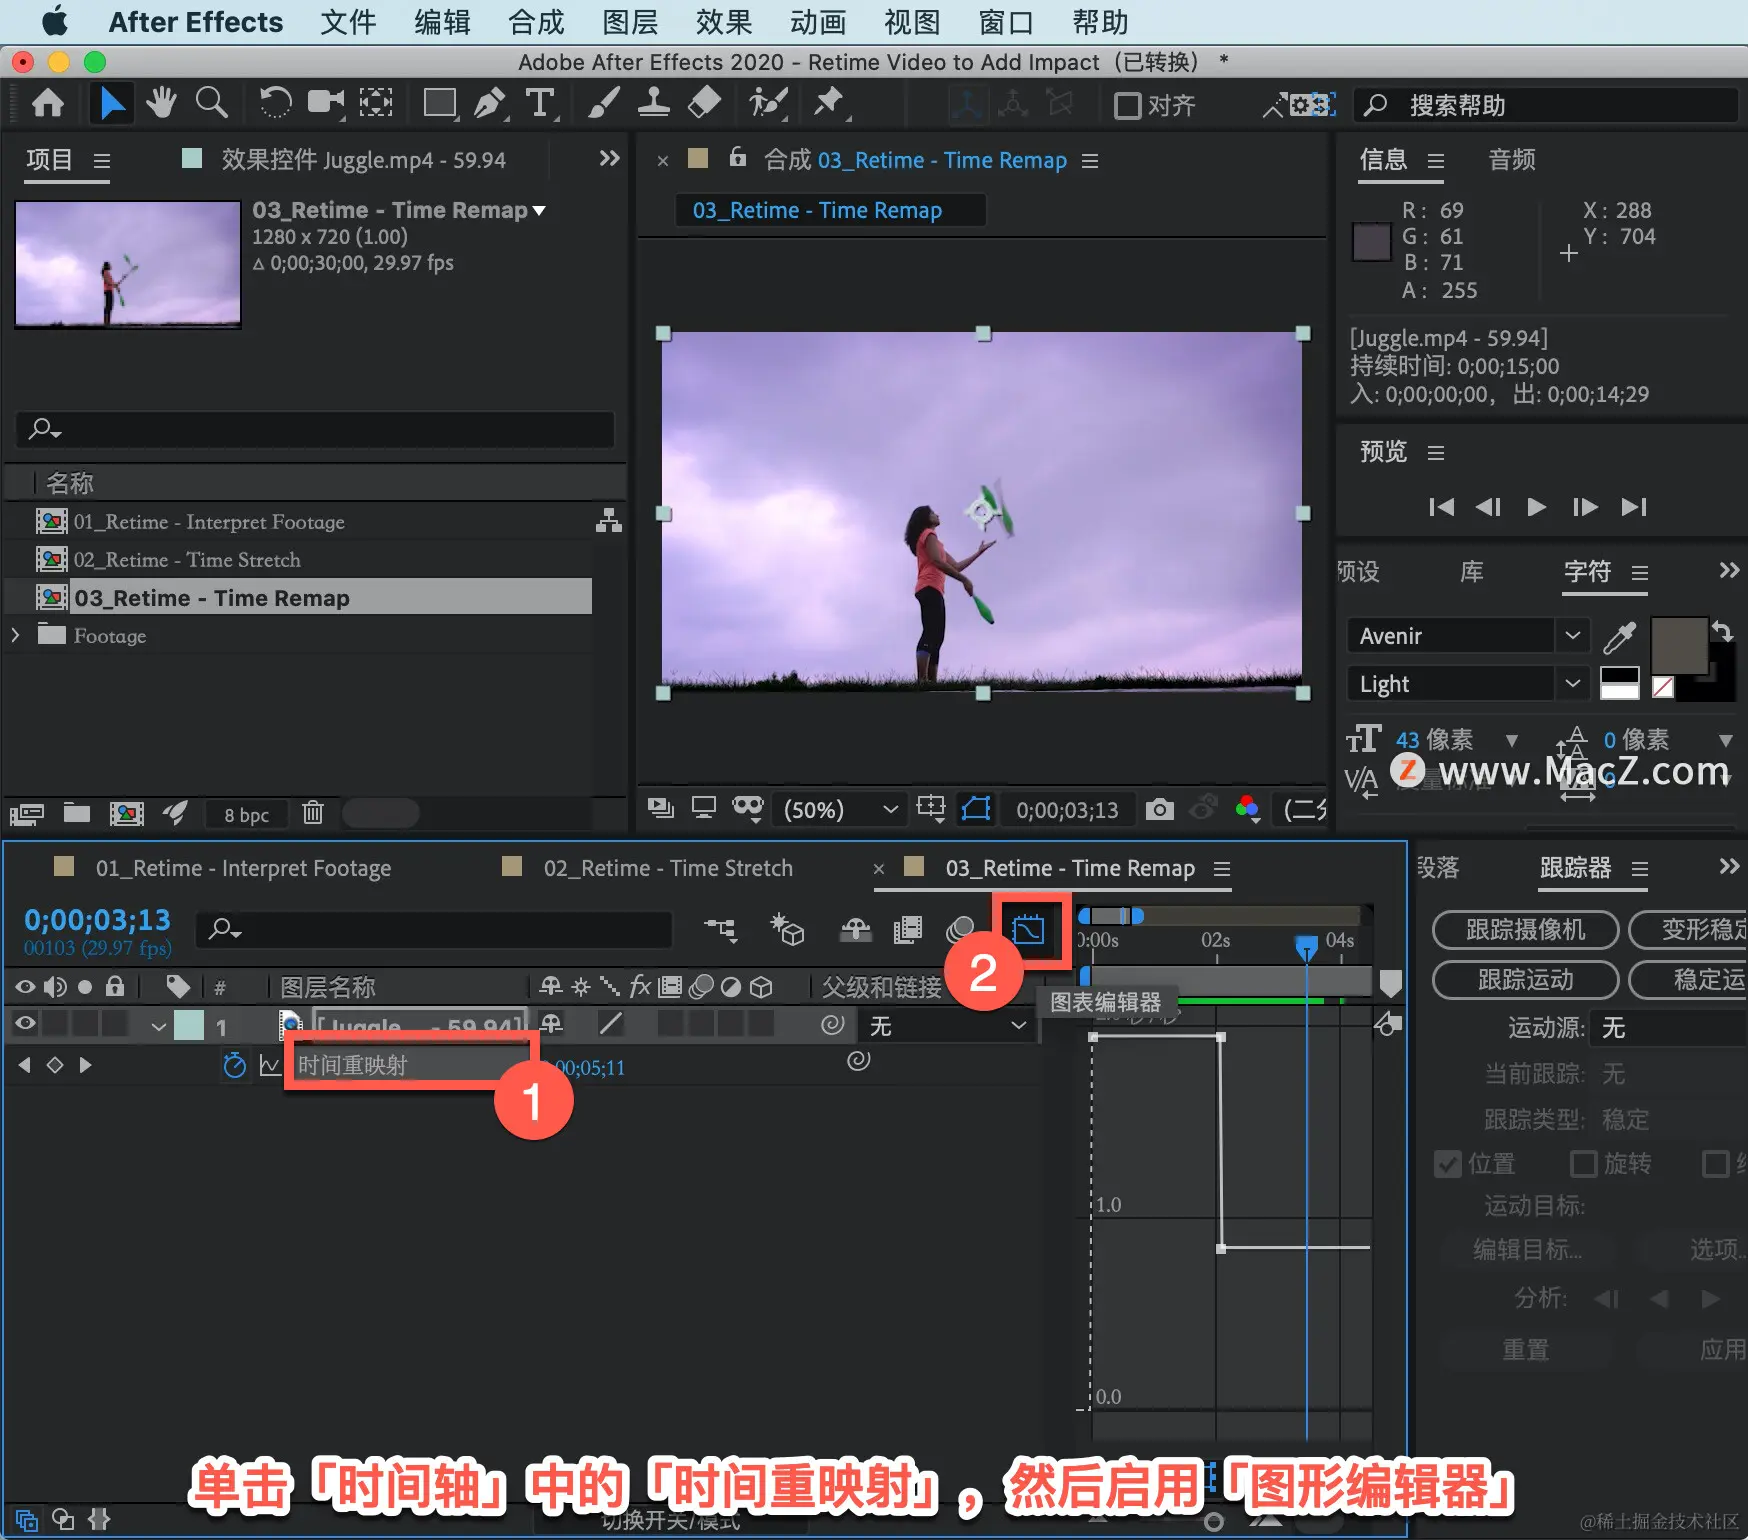1748x1540 pixels.
Task: Select the Zoom magnifier tool
Action: (x=211, y=103)
